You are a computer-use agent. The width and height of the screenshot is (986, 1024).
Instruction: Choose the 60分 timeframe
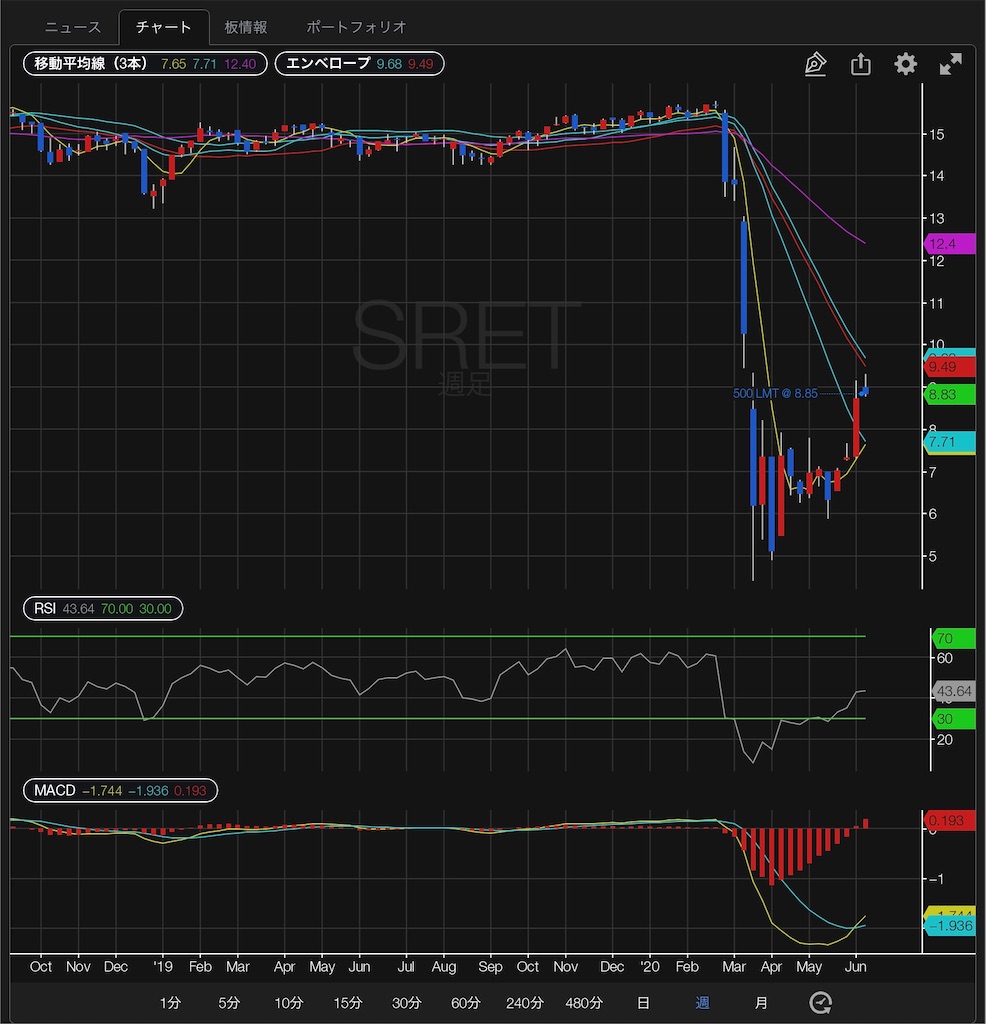click(x=465, y=1002)
